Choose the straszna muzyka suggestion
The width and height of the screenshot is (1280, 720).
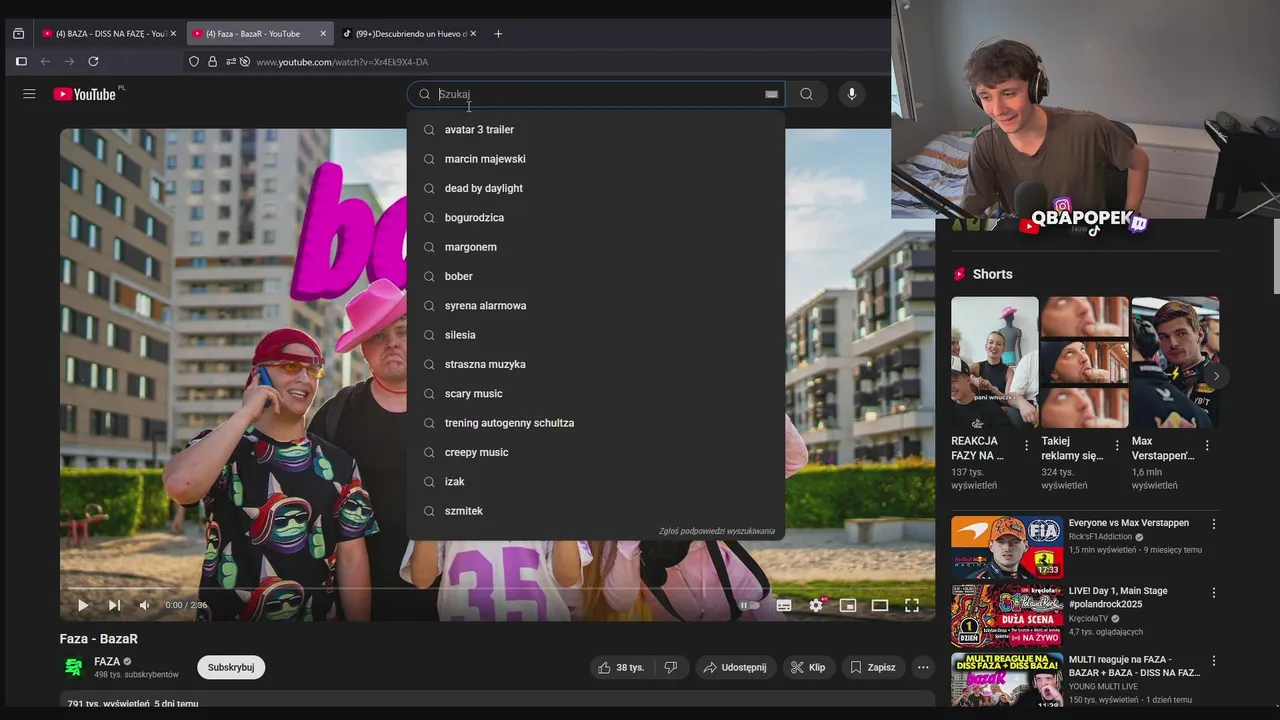tap(596, 364)
